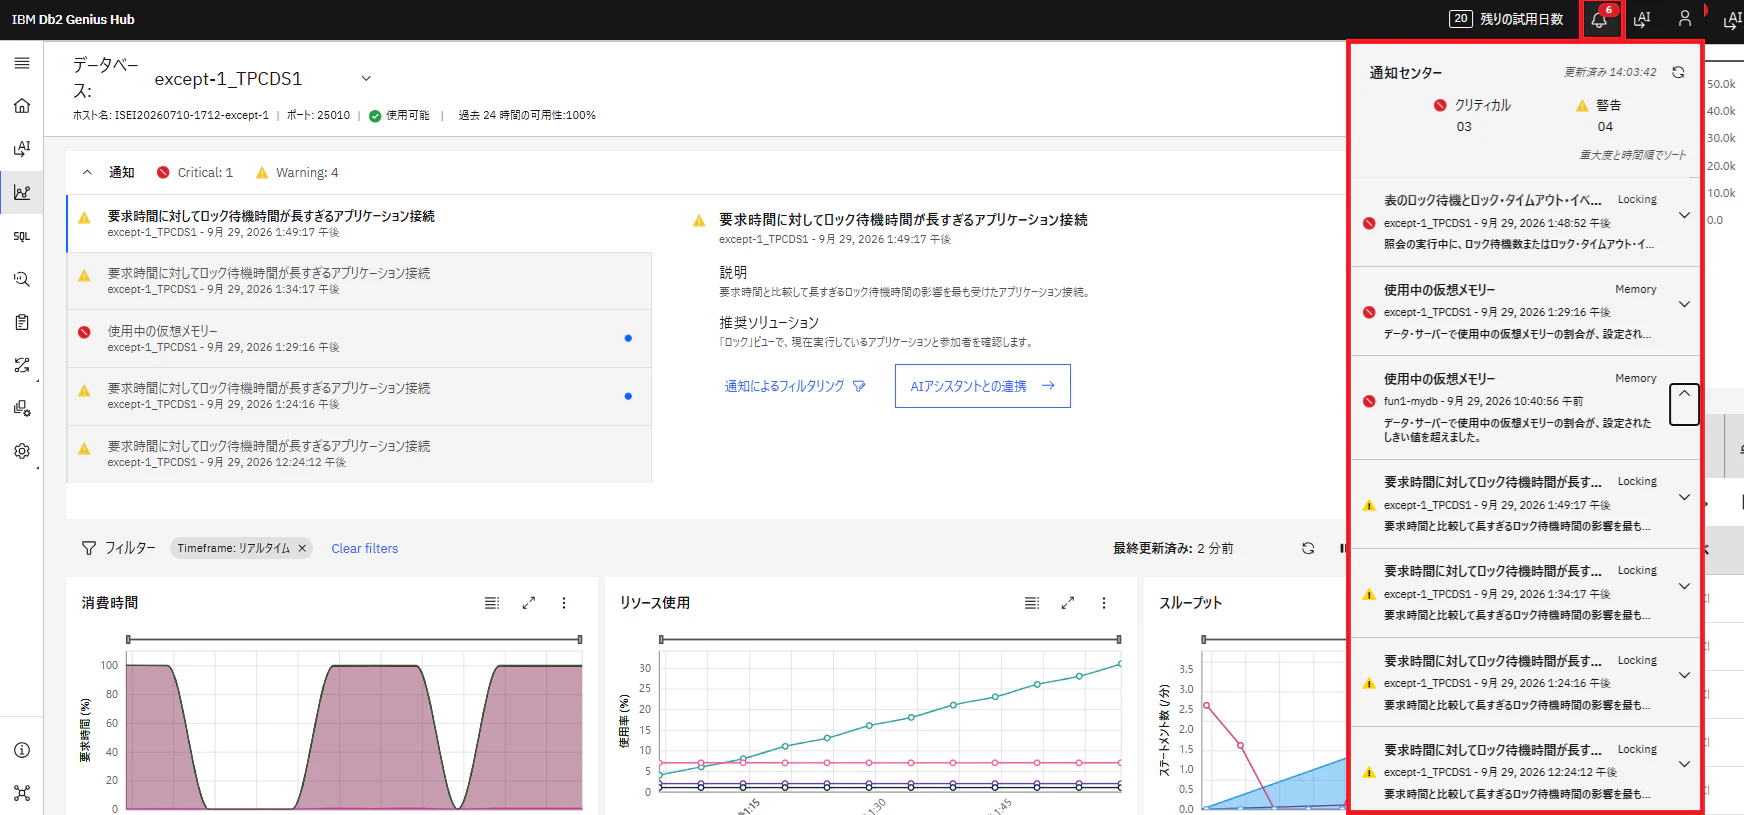The height and width of the screenshot is (815, 1744).
Task: Open the clipboard reports sidebar icon
Action: (22, 322)
